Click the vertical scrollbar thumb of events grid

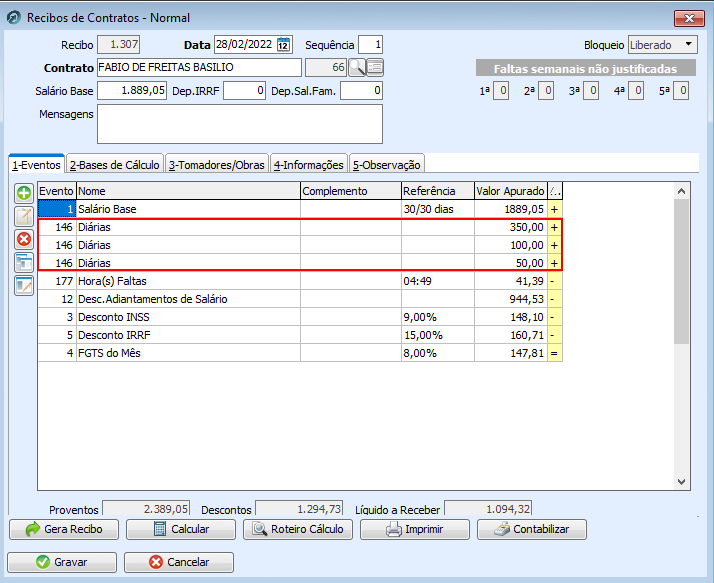point(681,271)
